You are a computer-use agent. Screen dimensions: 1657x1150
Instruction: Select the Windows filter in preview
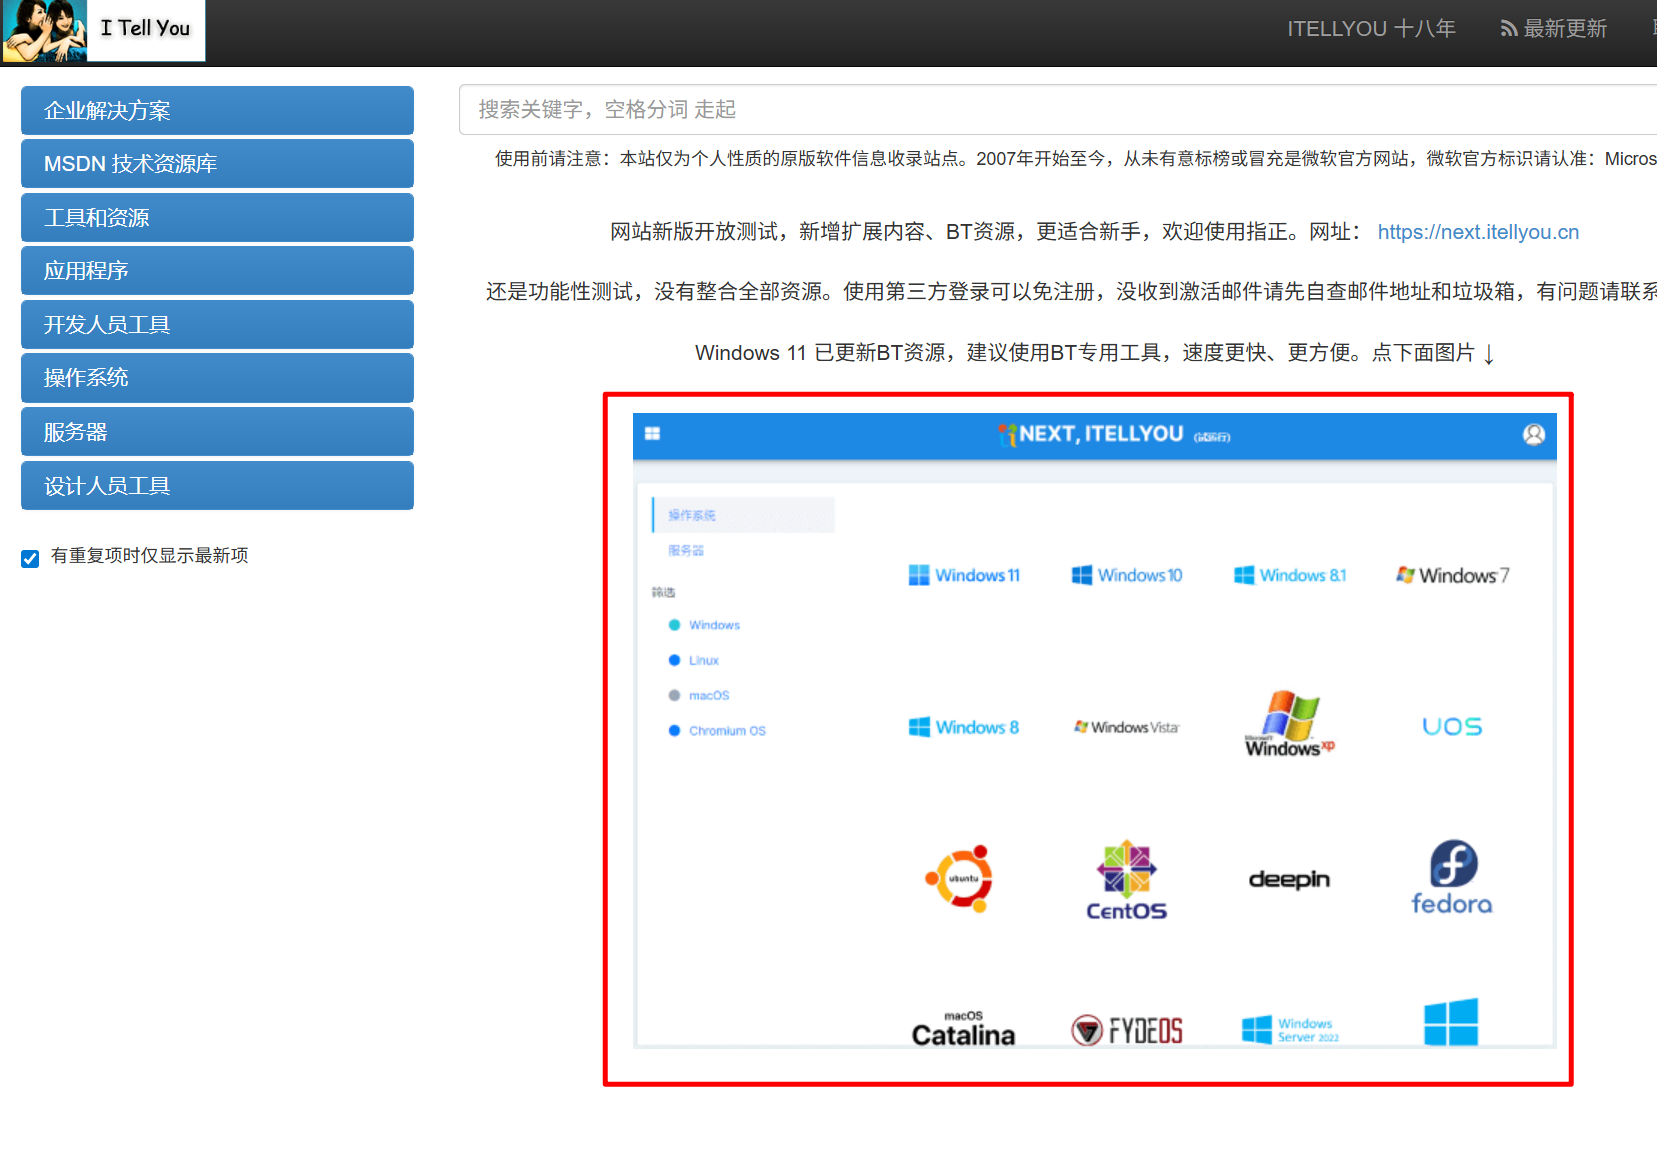[x=704, y=625]
